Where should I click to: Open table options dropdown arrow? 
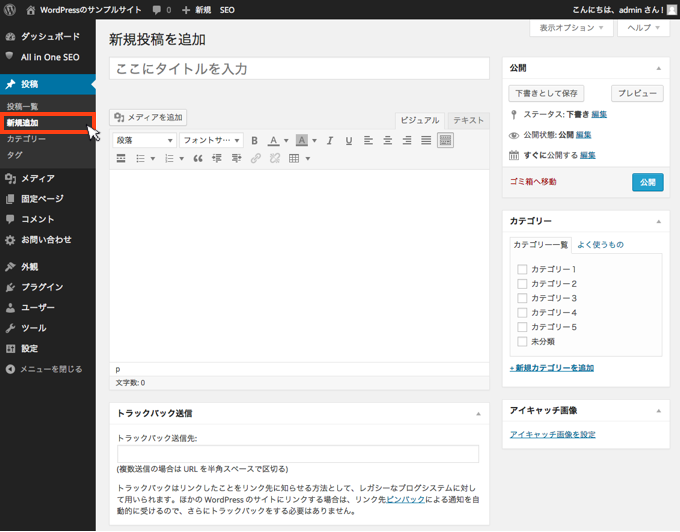307,159
